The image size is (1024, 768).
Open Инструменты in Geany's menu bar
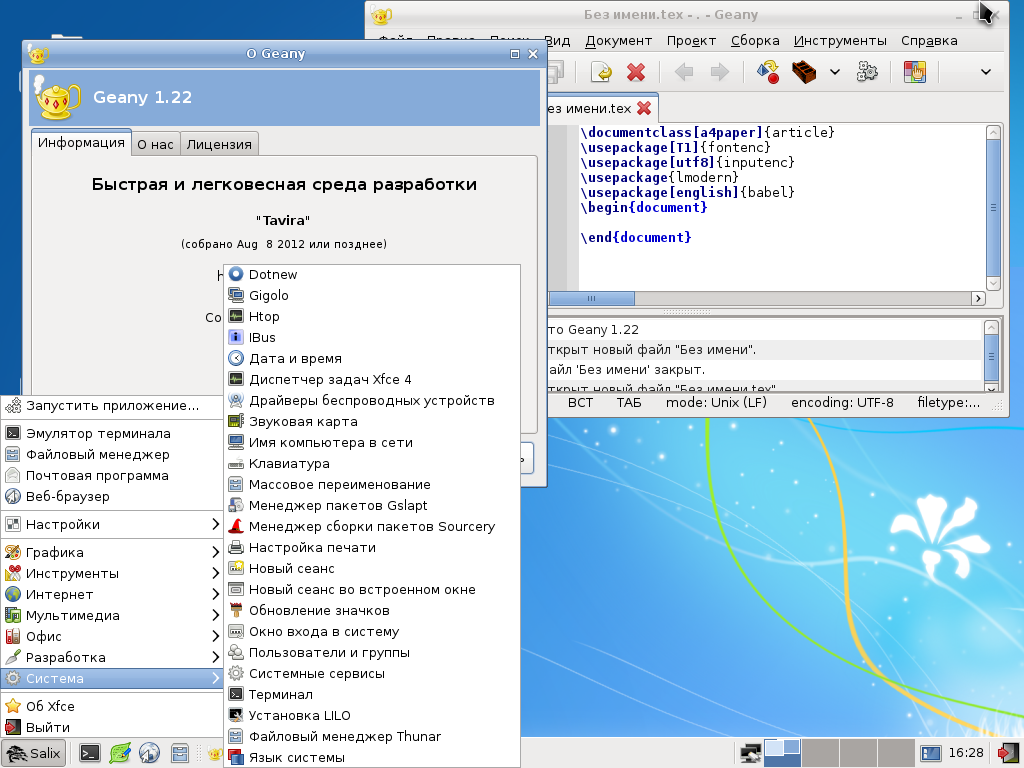point(840,40)
